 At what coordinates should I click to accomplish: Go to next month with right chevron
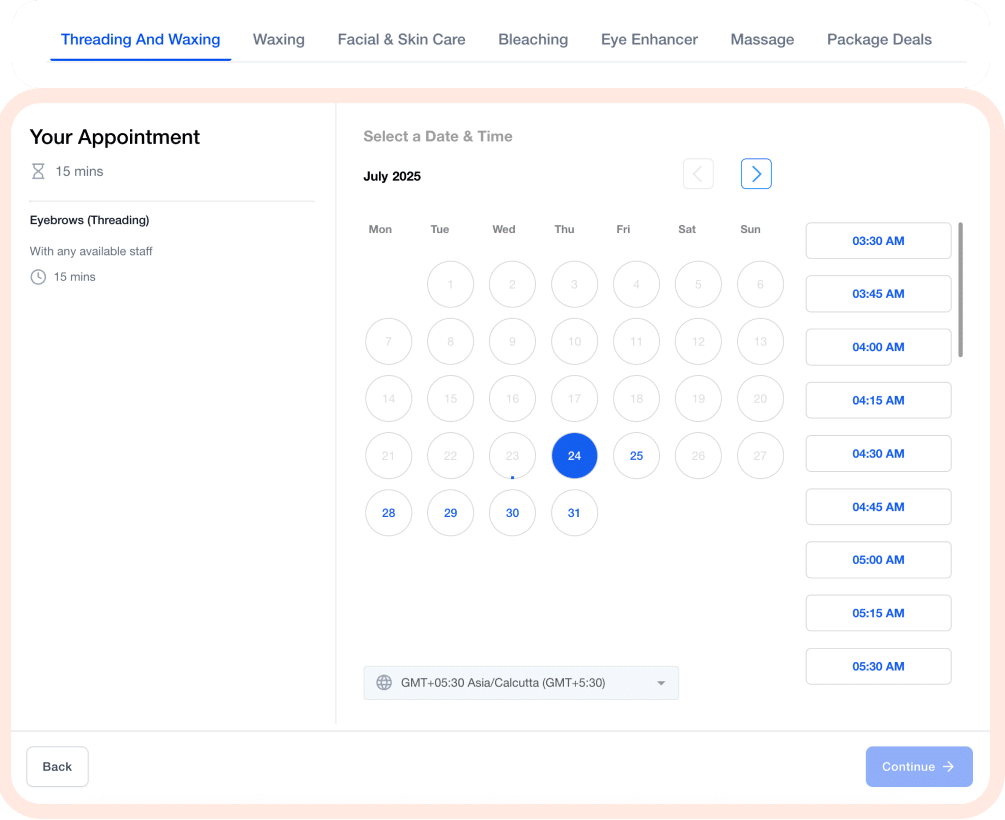(x=756, y=174)
